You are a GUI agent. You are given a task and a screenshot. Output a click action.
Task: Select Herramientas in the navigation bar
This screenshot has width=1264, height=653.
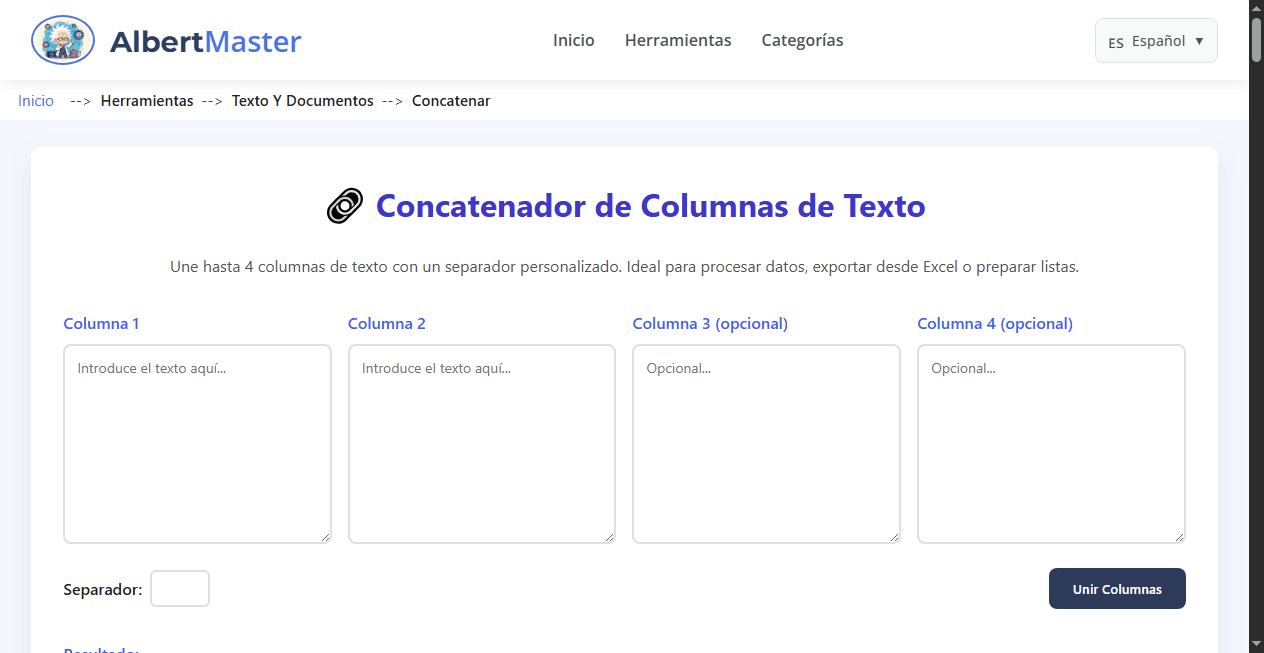[x=678, y=40]
